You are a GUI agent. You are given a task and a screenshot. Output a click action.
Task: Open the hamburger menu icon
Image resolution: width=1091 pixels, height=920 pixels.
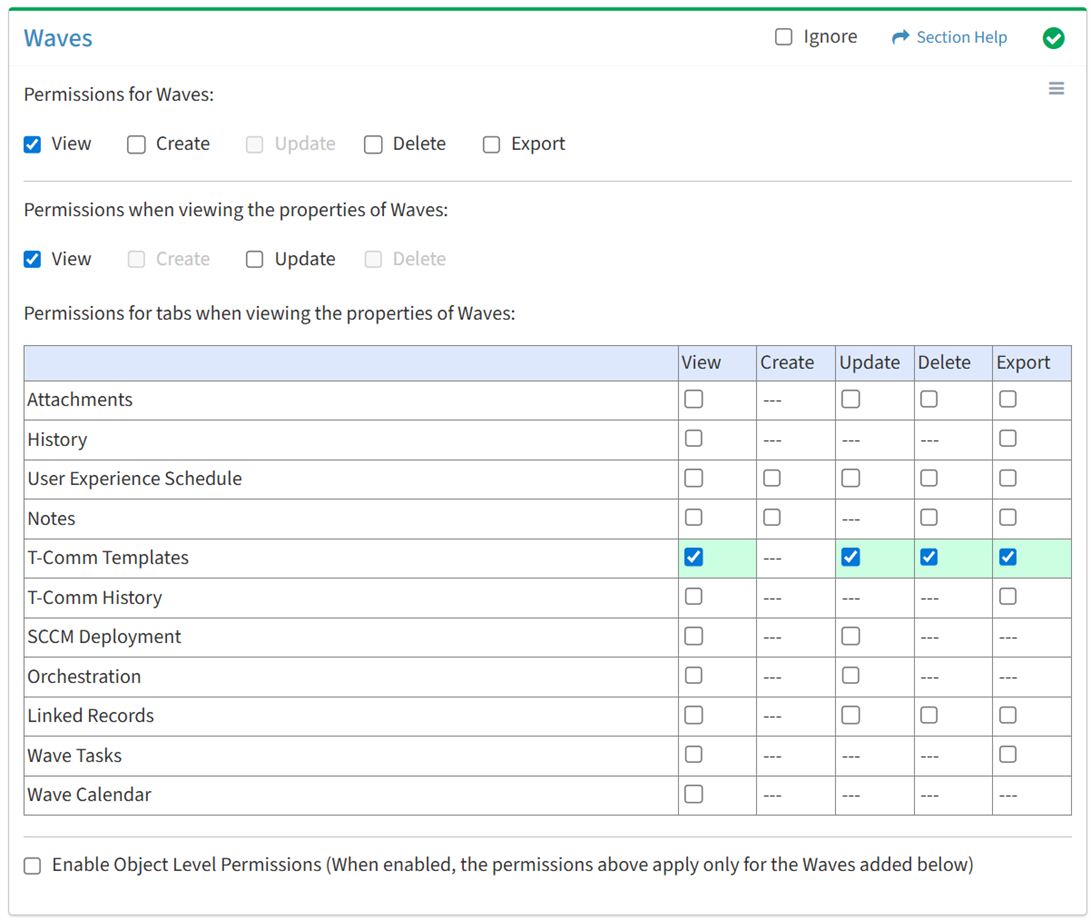coord(1056,89)
